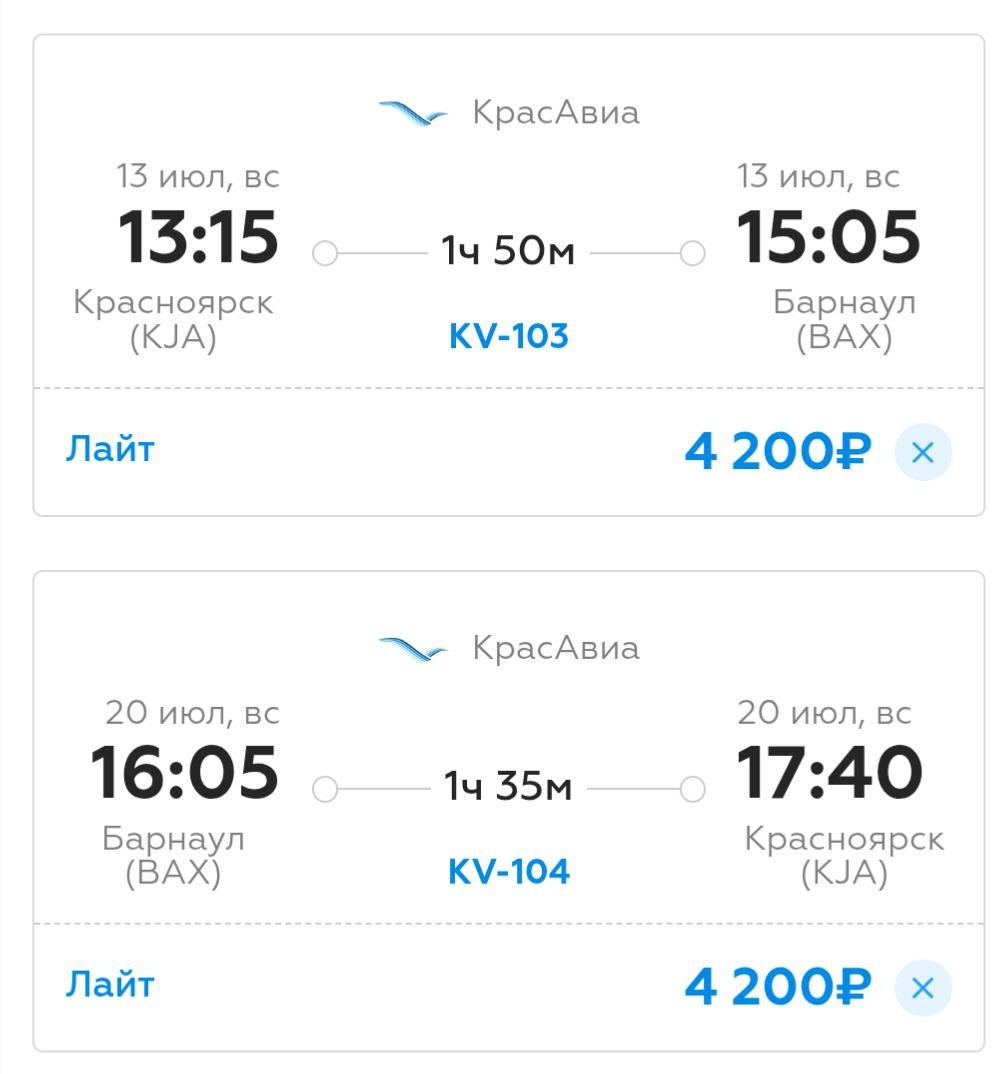Click Барнаул (BAX) under the 15:05 arrival
The image size is (1008, 1074).
pos(844,320)
